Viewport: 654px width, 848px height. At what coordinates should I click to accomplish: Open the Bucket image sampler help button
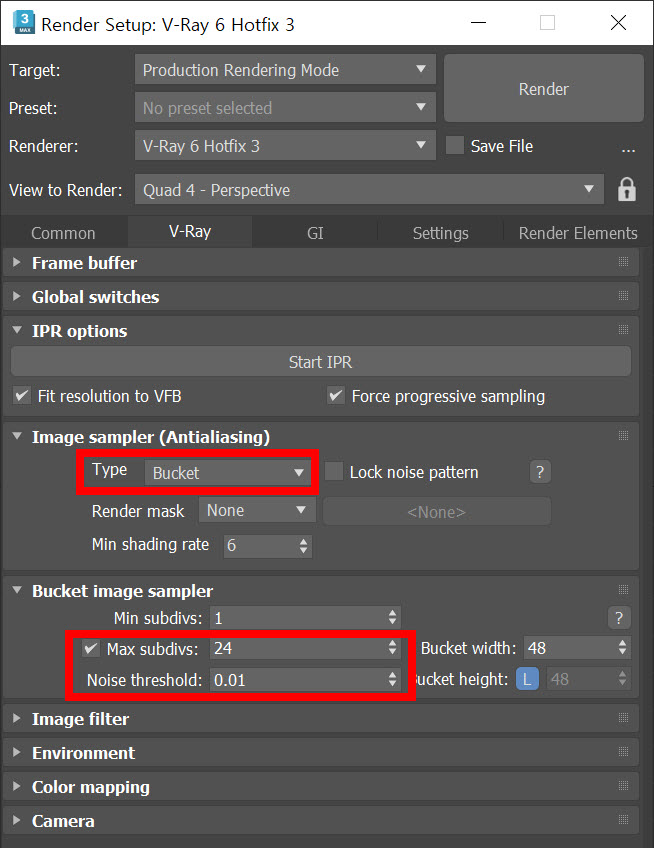pos(619,618)
